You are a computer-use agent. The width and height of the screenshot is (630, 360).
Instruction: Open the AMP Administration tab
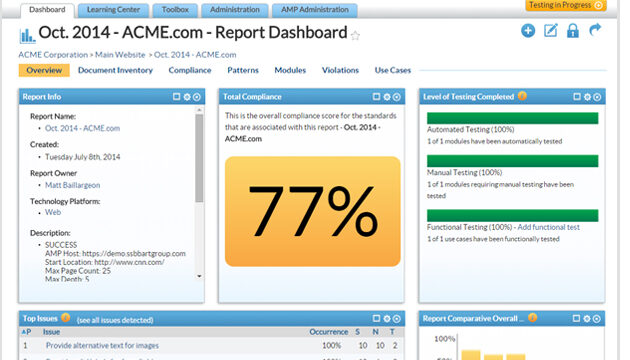(x=315, y=10)
